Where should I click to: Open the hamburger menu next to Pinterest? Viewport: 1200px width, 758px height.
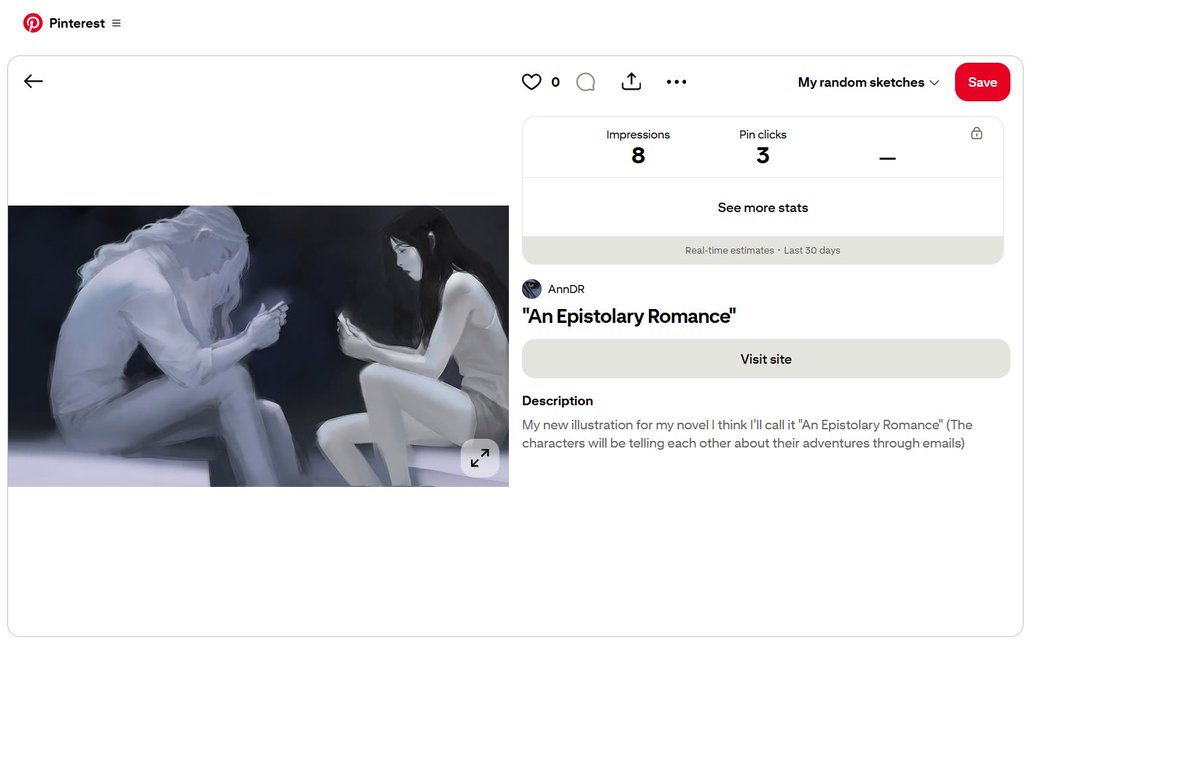coord(116,23)
